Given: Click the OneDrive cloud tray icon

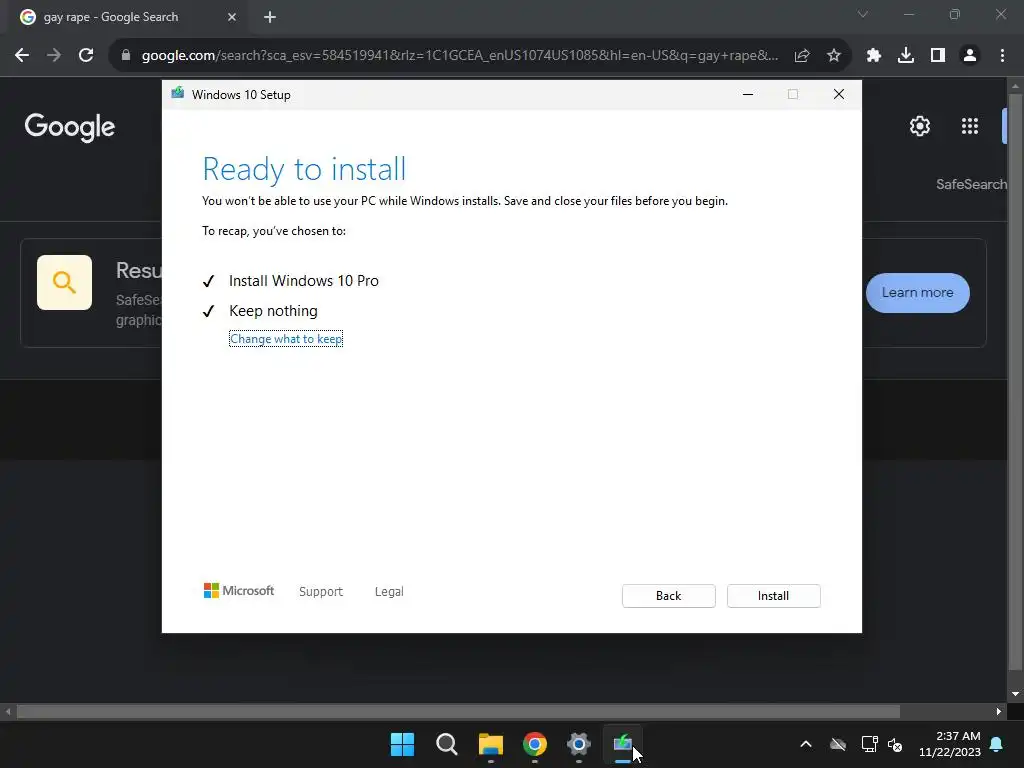Looking at the screenshot, I should 838,744.
